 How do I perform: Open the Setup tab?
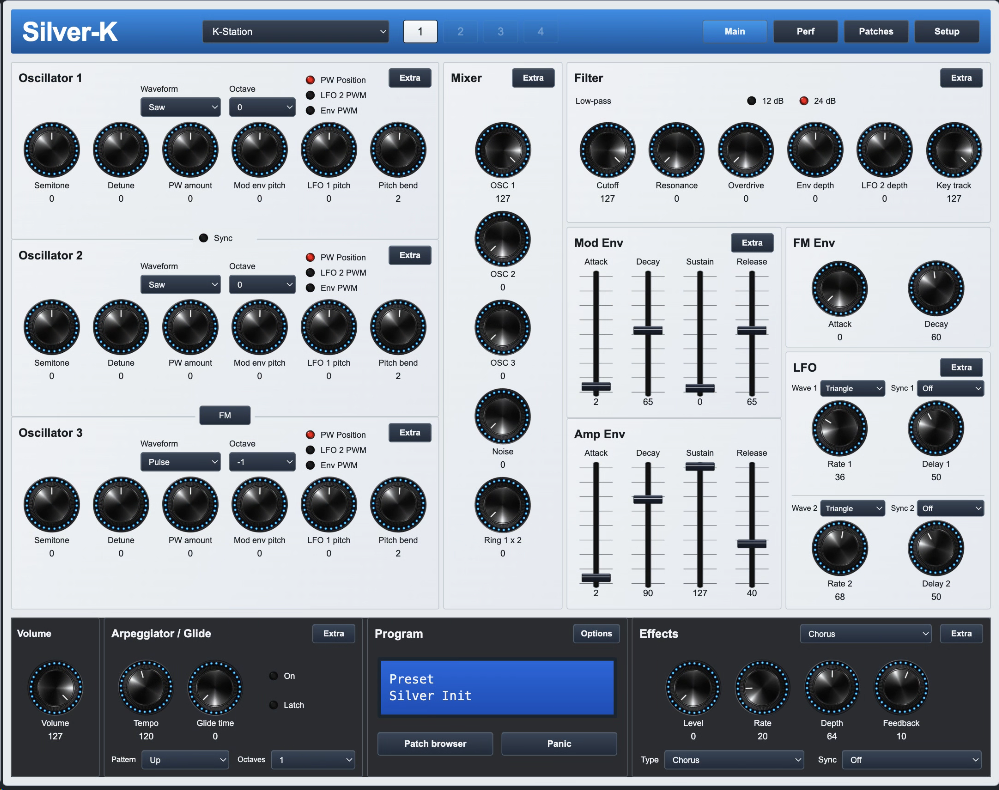947,31
